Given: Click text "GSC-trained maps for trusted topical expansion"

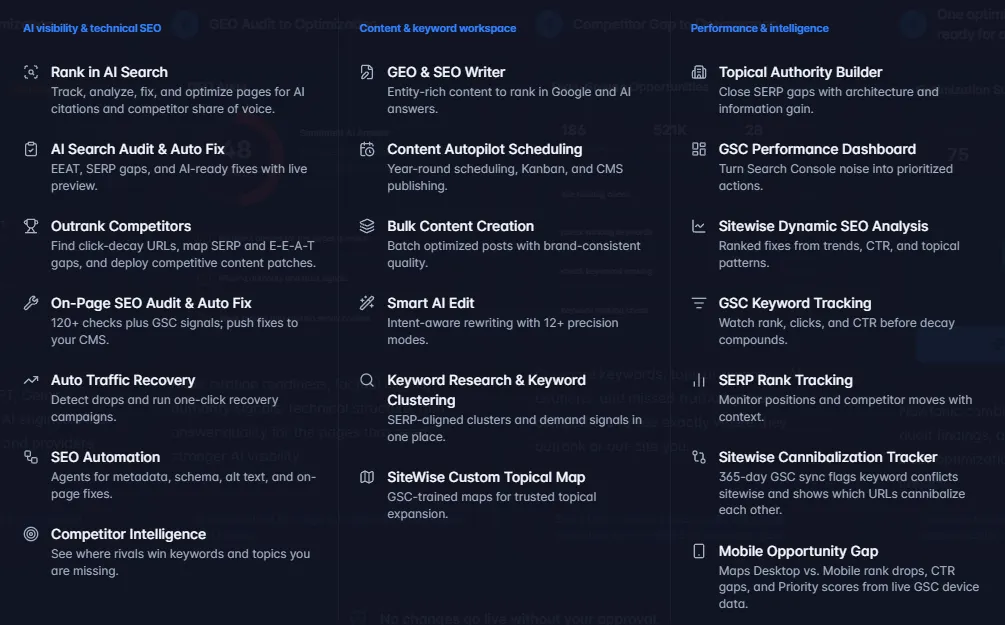Looking at the screenshot, I should pos(492,505).
